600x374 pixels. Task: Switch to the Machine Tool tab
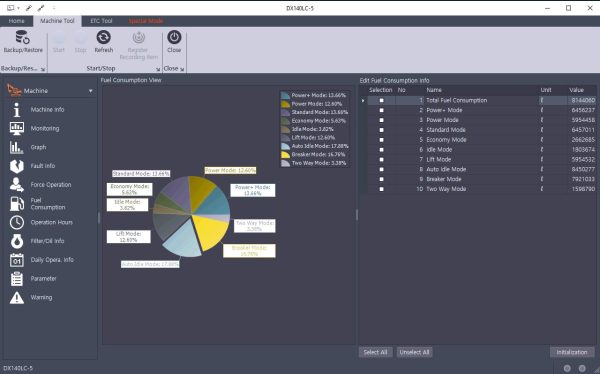point(57,21)
